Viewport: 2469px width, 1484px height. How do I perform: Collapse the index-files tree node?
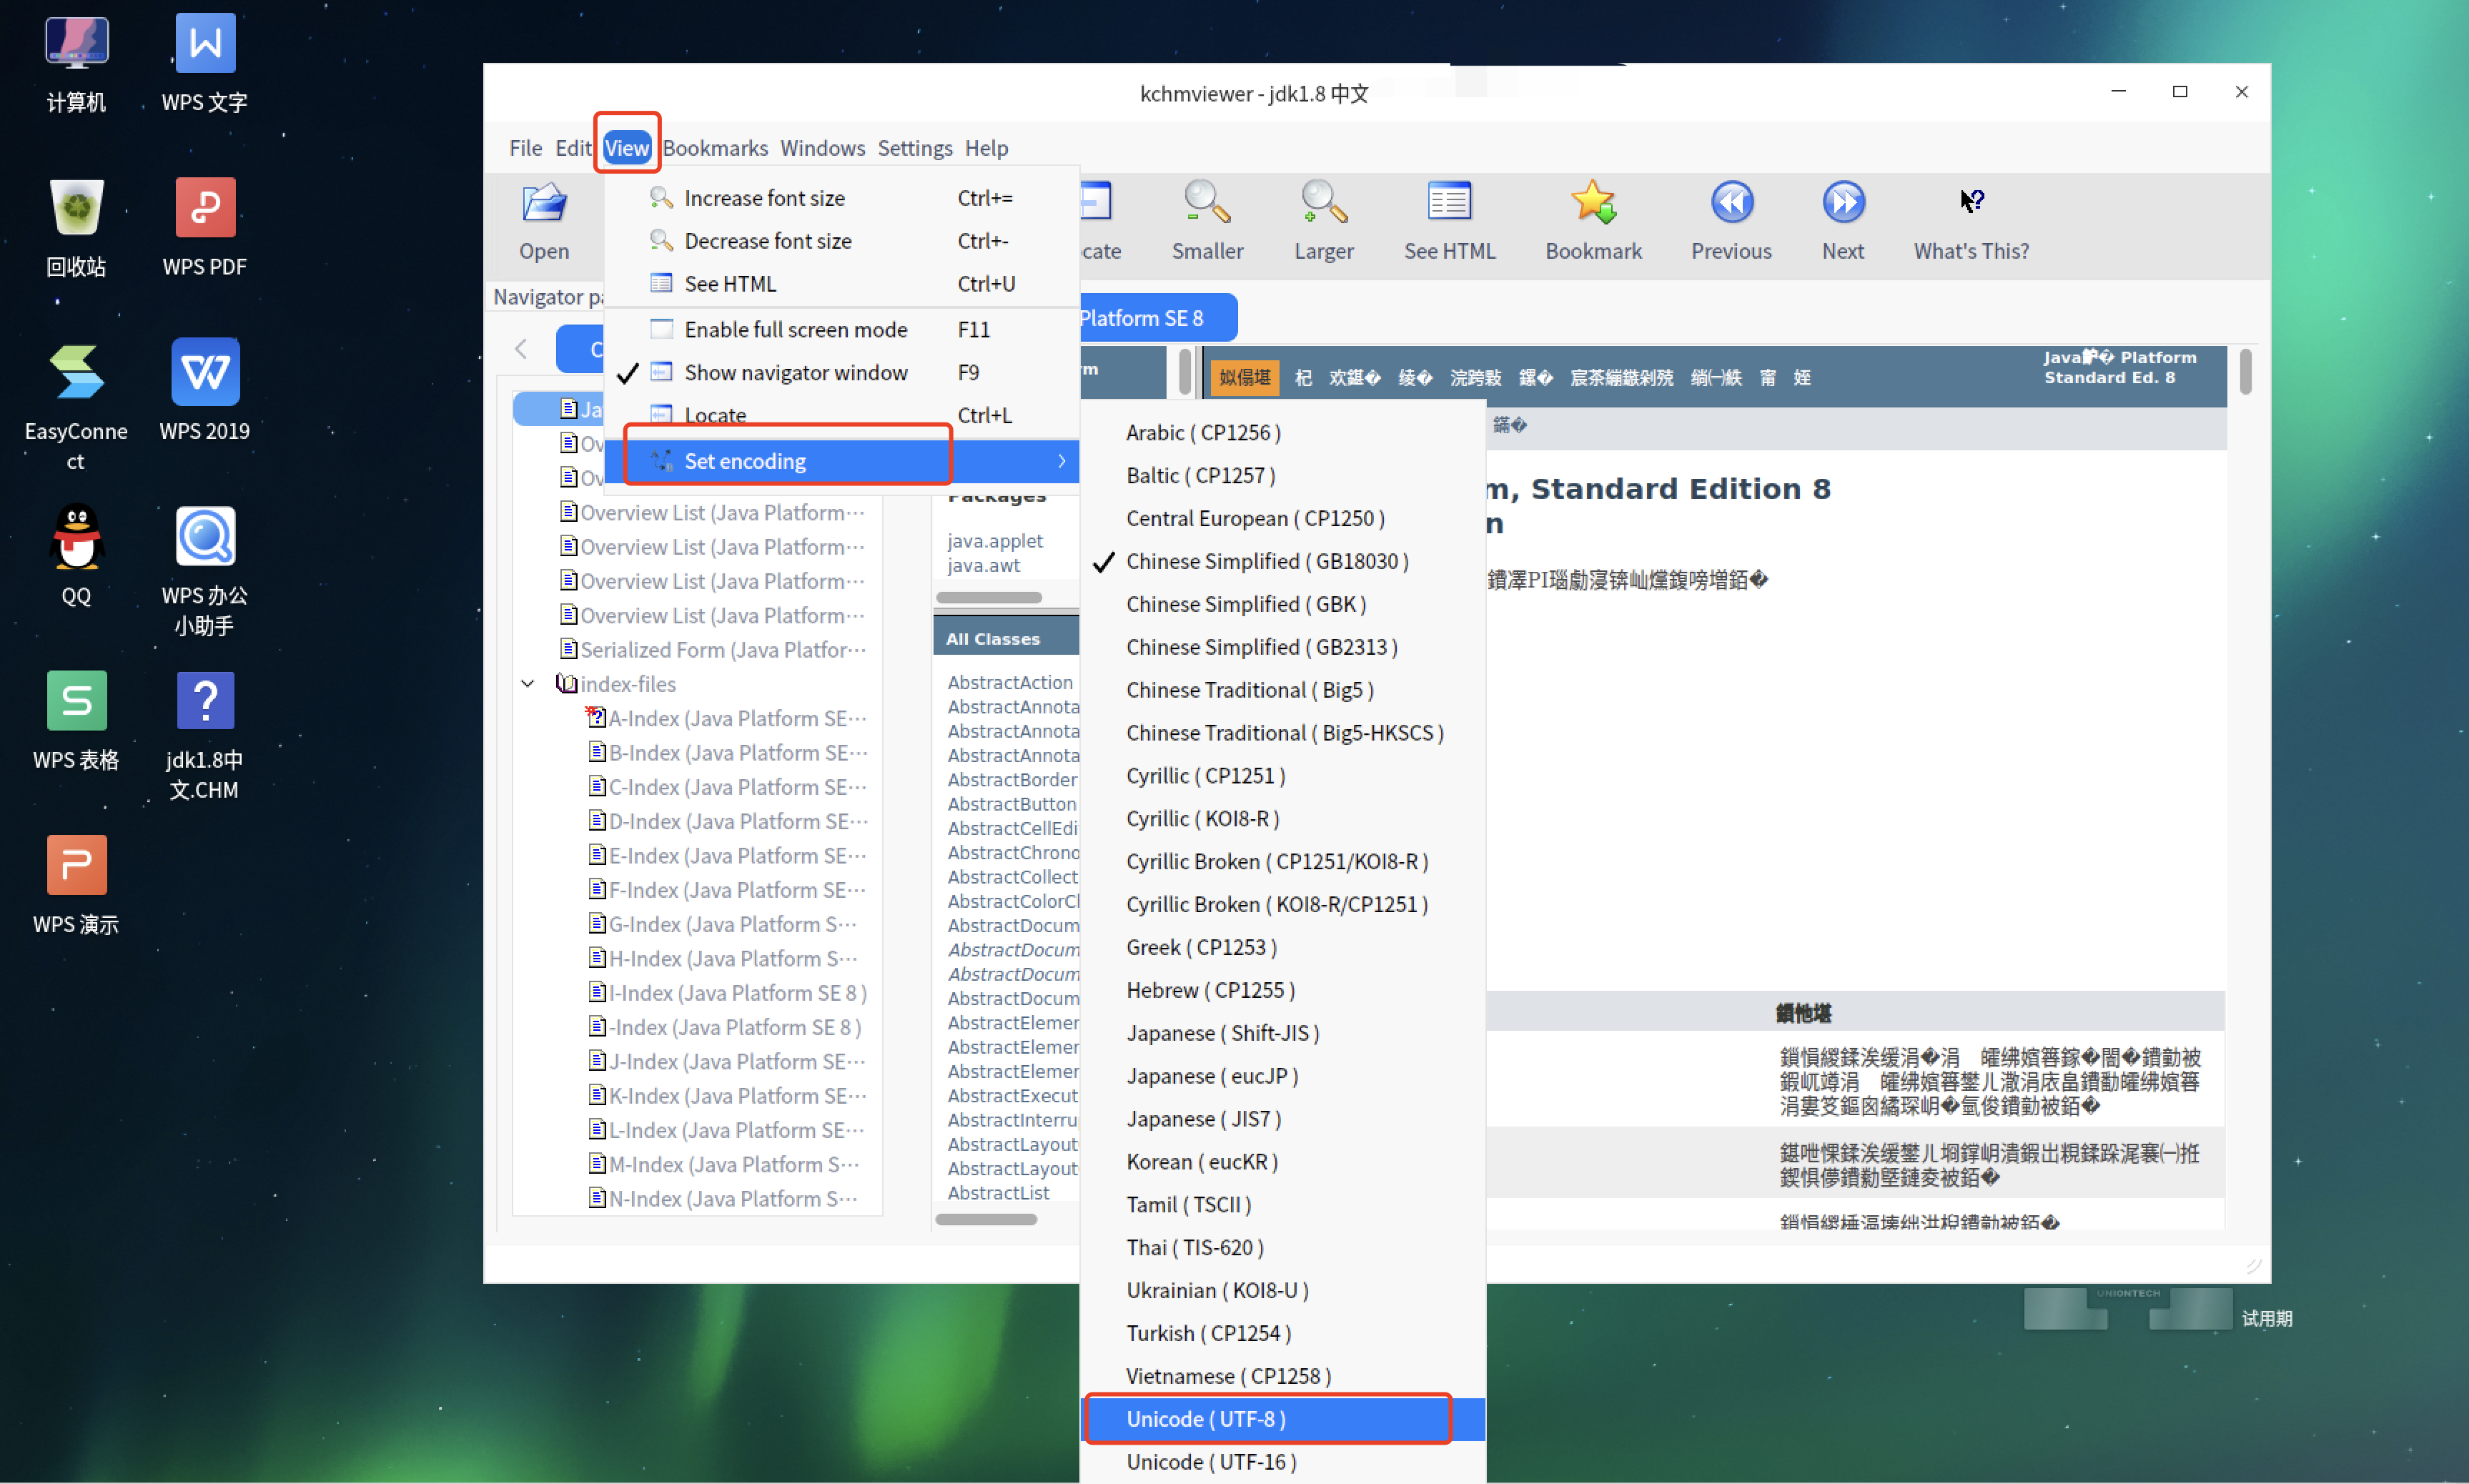pos(528,684)
